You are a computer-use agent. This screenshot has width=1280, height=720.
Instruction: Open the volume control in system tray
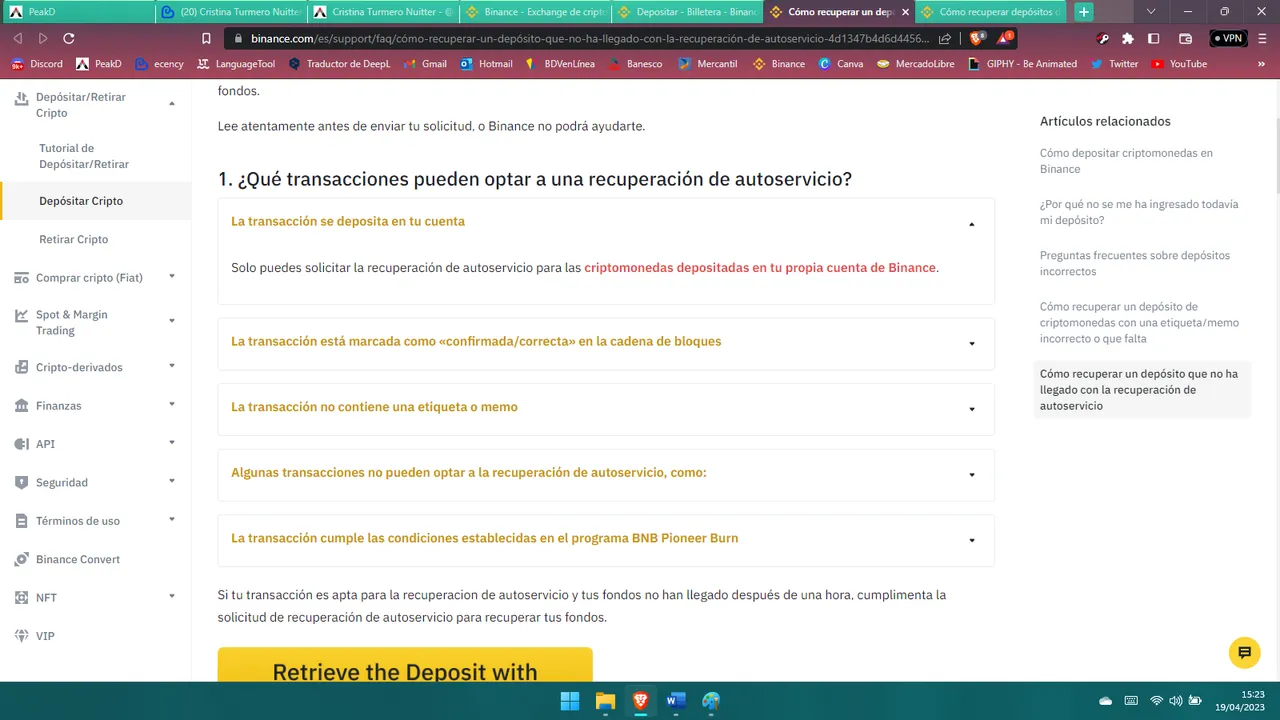[1176, 700]
